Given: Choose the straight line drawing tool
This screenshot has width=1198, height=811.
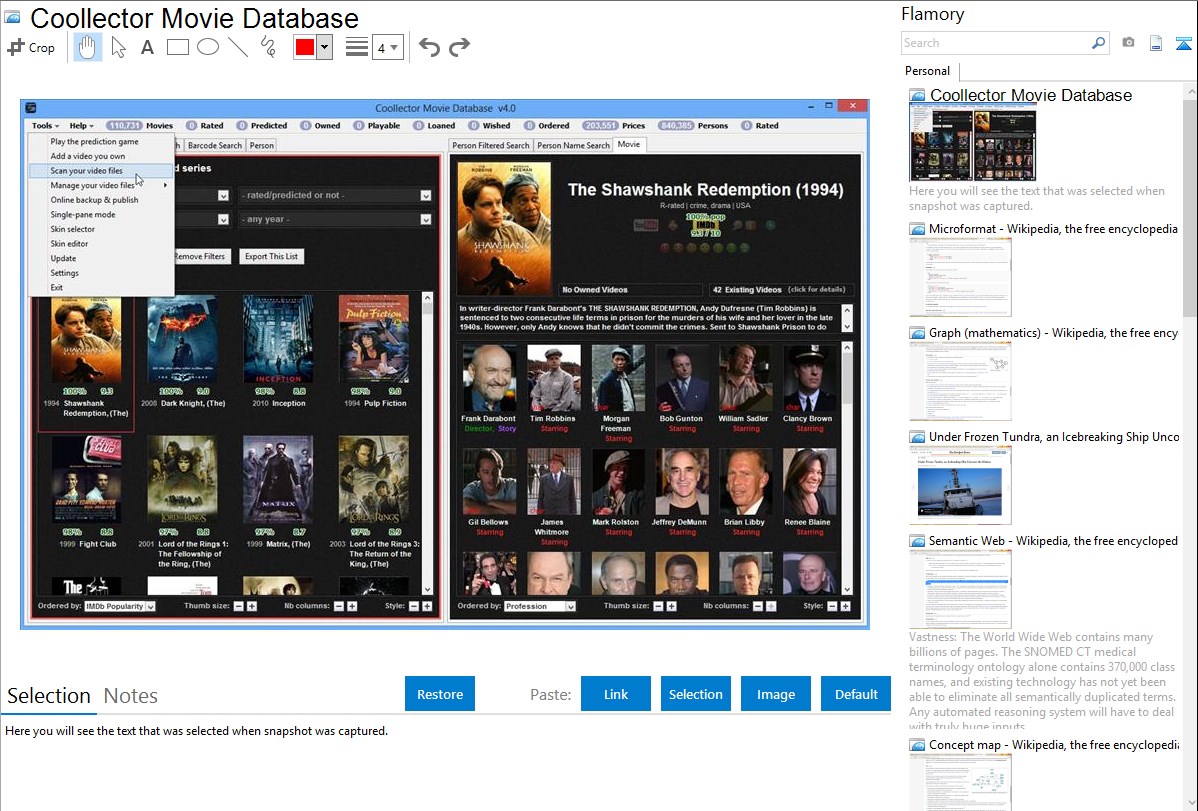Looking at the screenshot, I should click(238, 47).
